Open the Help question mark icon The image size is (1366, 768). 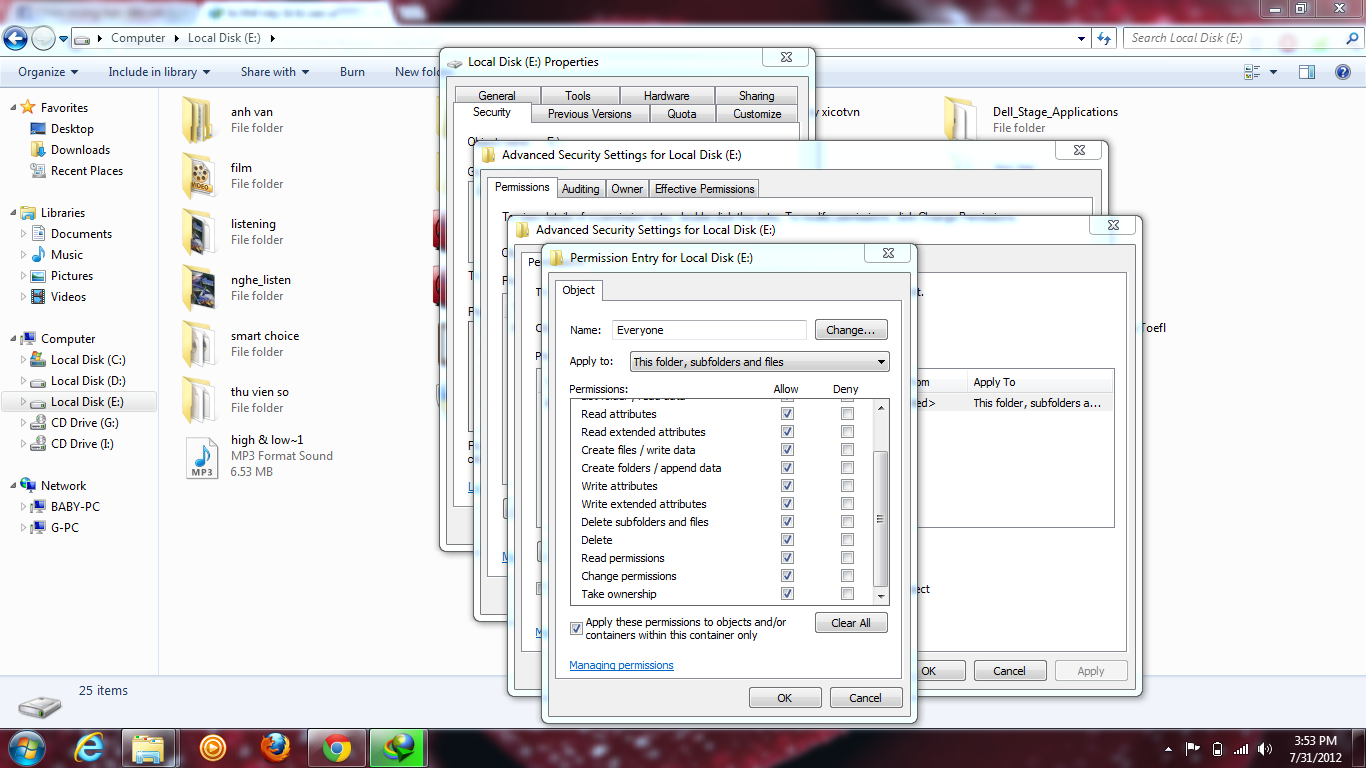1343,72
